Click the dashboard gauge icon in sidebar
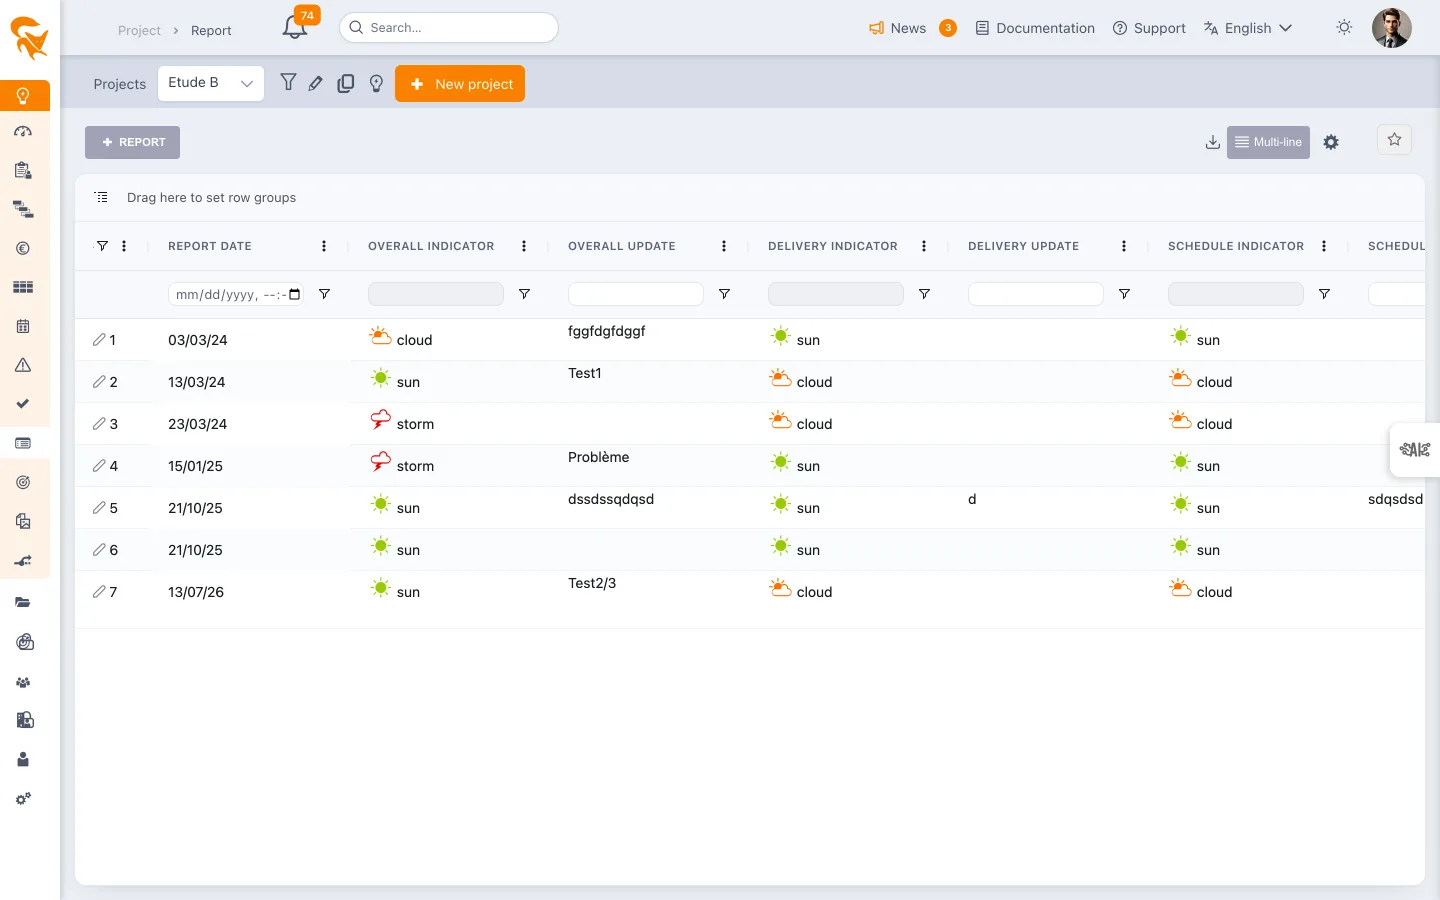Screen dimensions: 1440x900 click(x=23, y=132)
